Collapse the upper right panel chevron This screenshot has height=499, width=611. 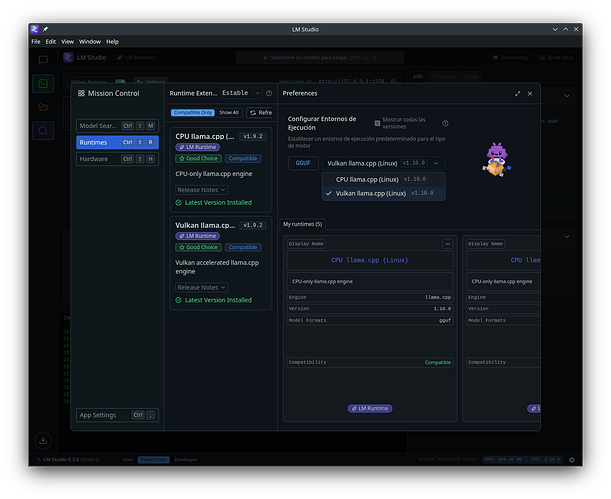click(567, 96)
